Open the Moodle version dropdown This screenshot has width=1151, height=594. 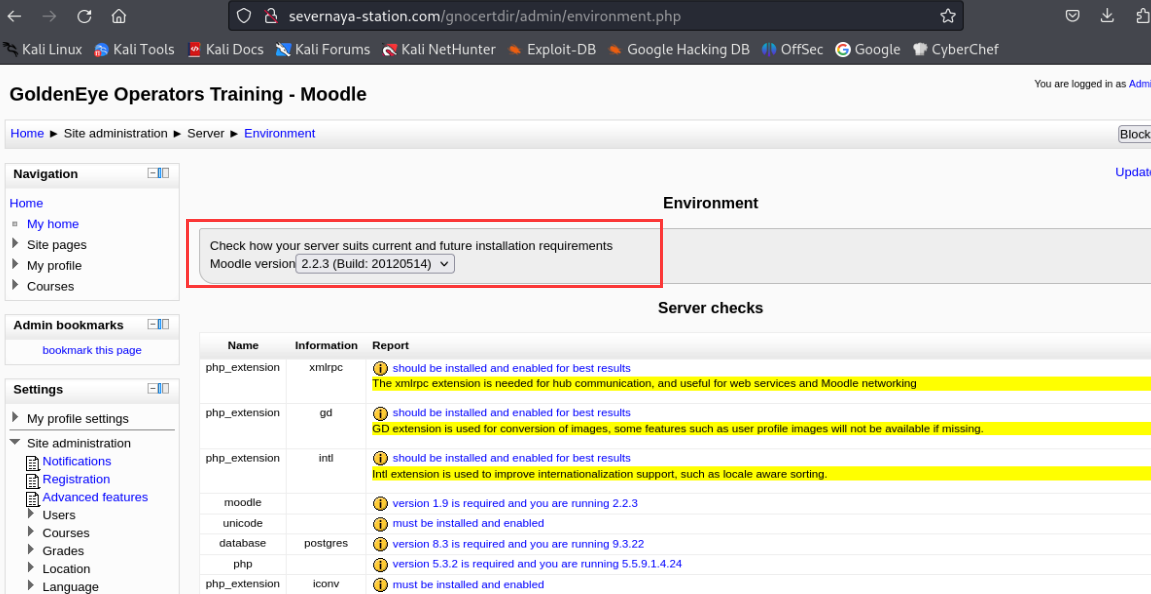(375, 264)
